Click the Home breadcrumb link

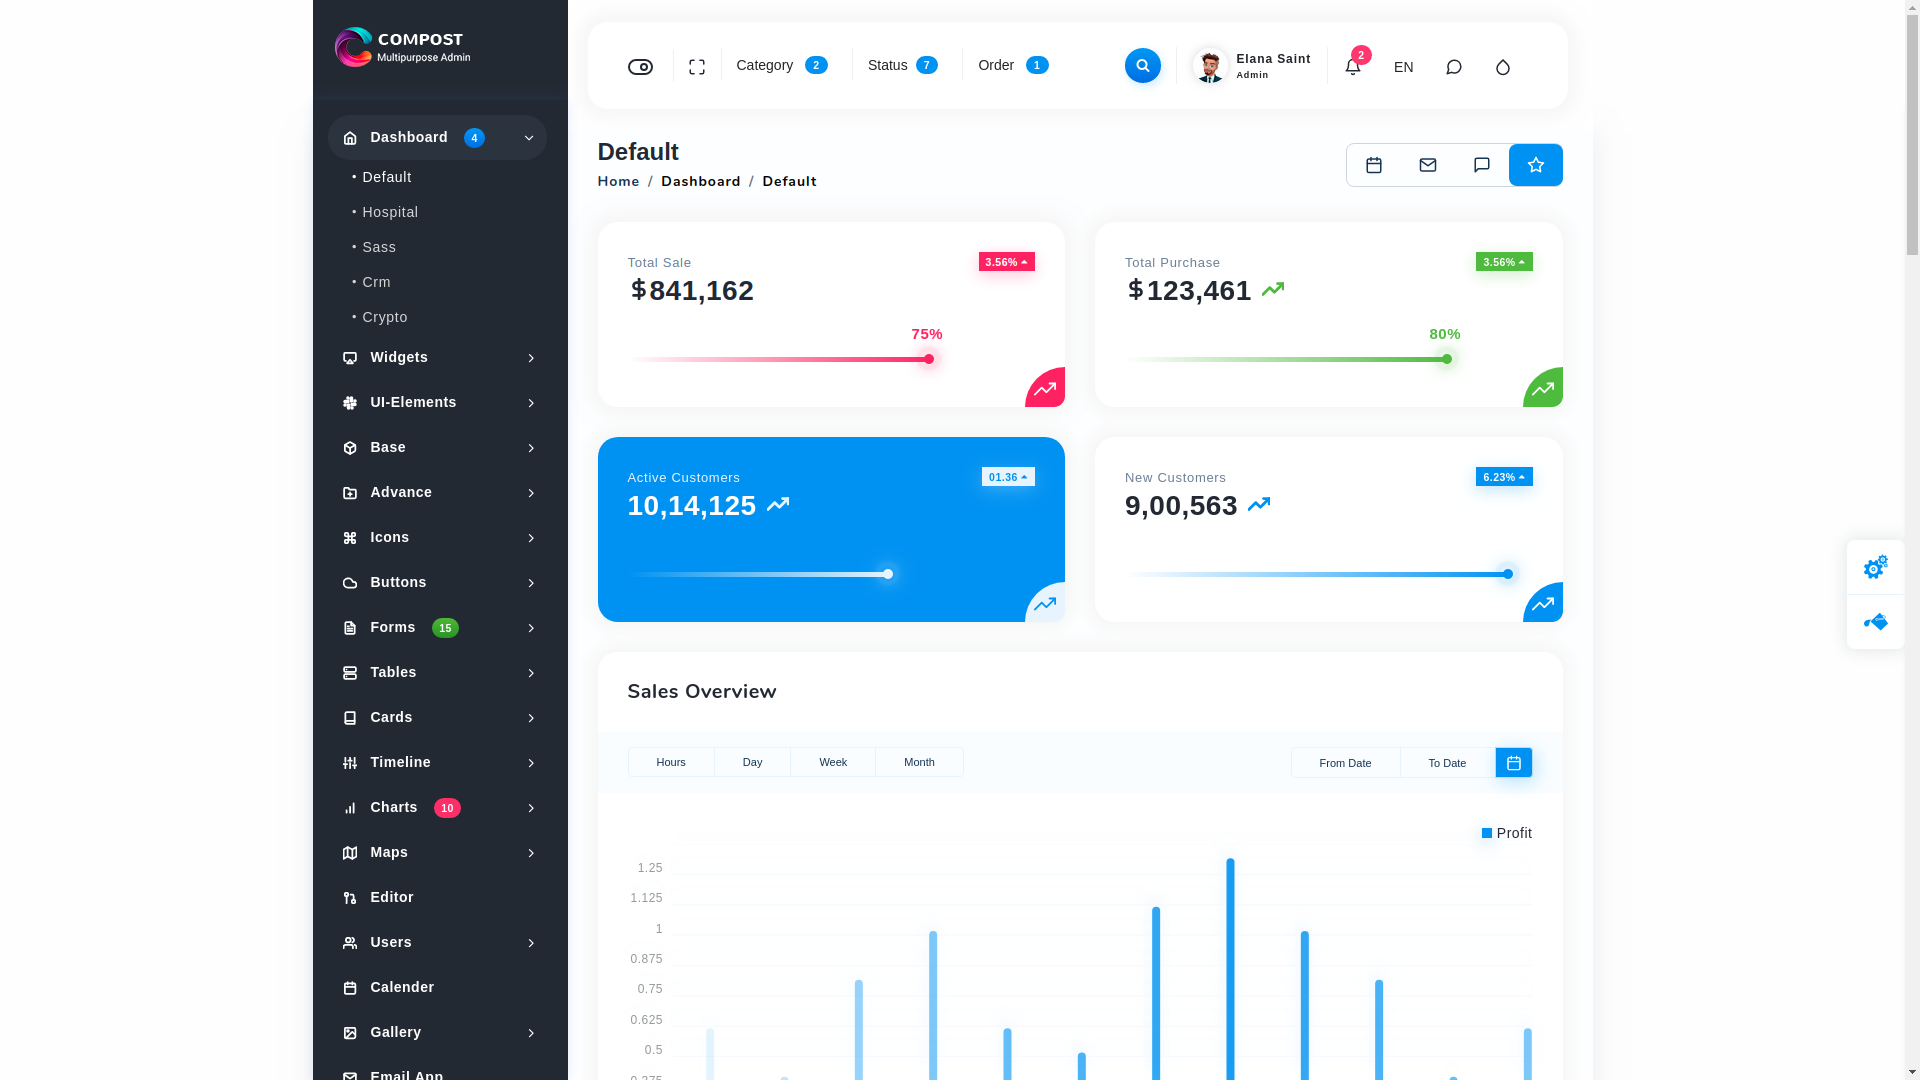(618, 182)
